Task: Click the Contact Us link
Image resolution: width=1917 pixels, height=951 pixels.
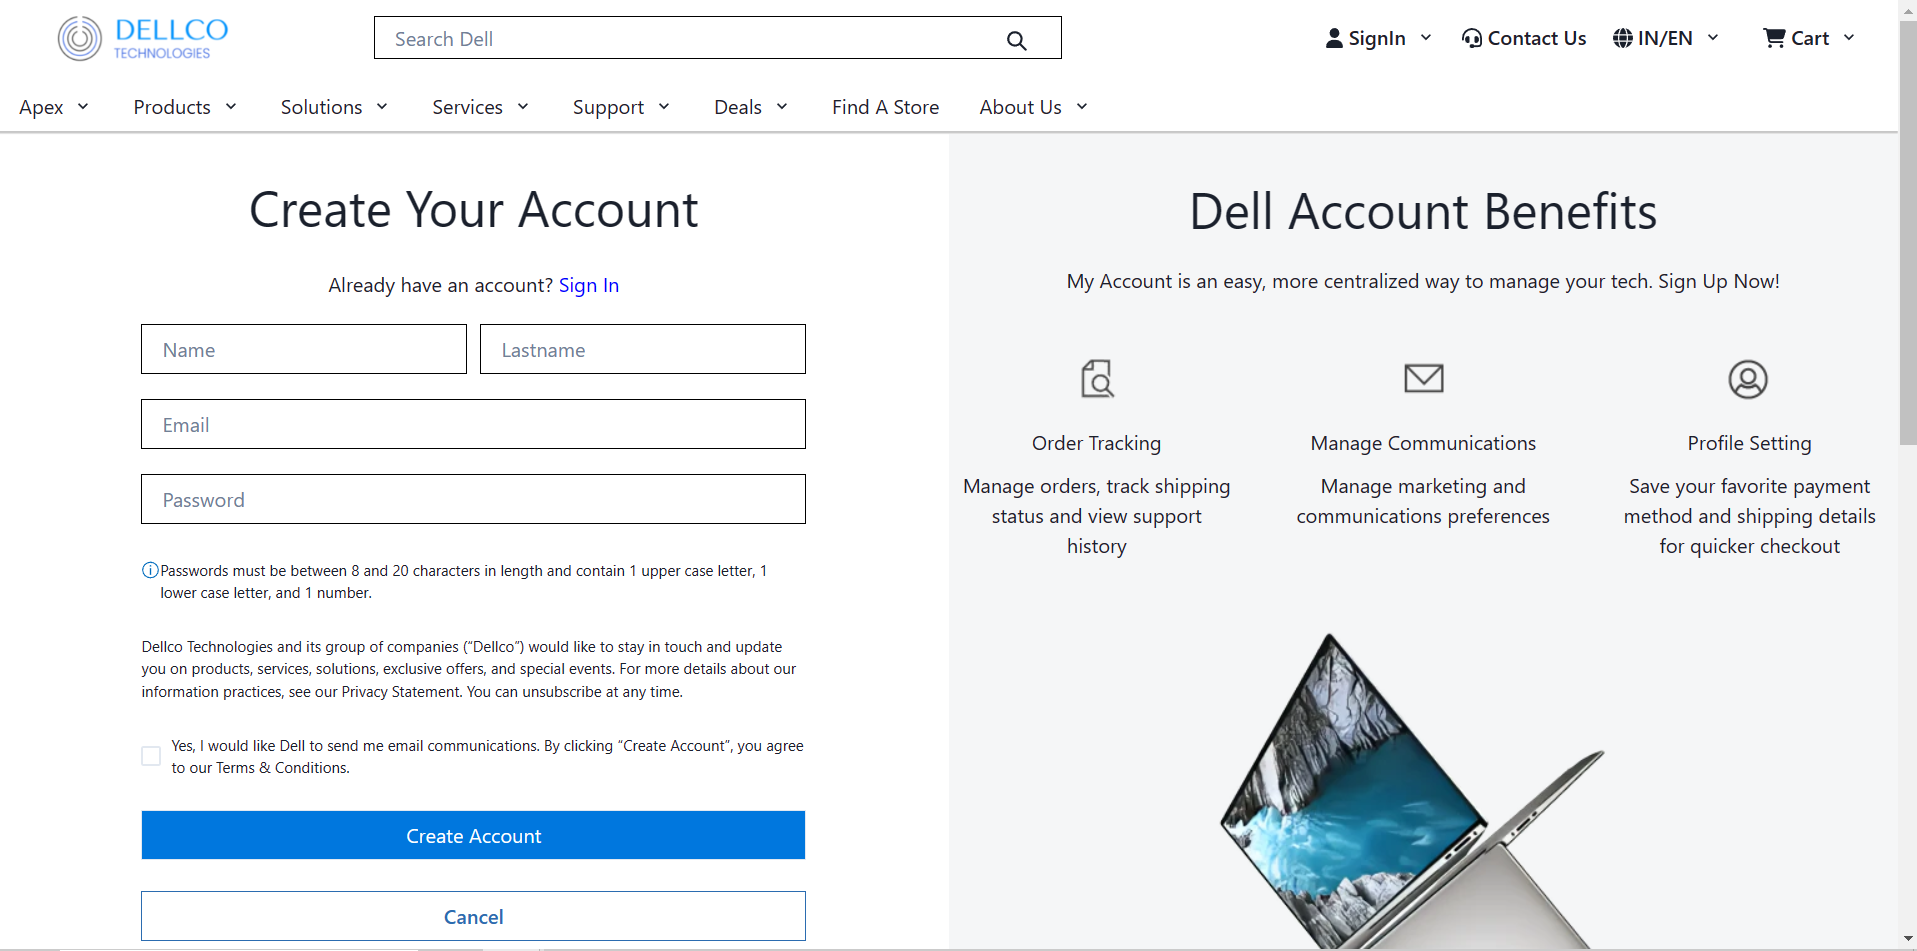Action: click(1537, 38)
